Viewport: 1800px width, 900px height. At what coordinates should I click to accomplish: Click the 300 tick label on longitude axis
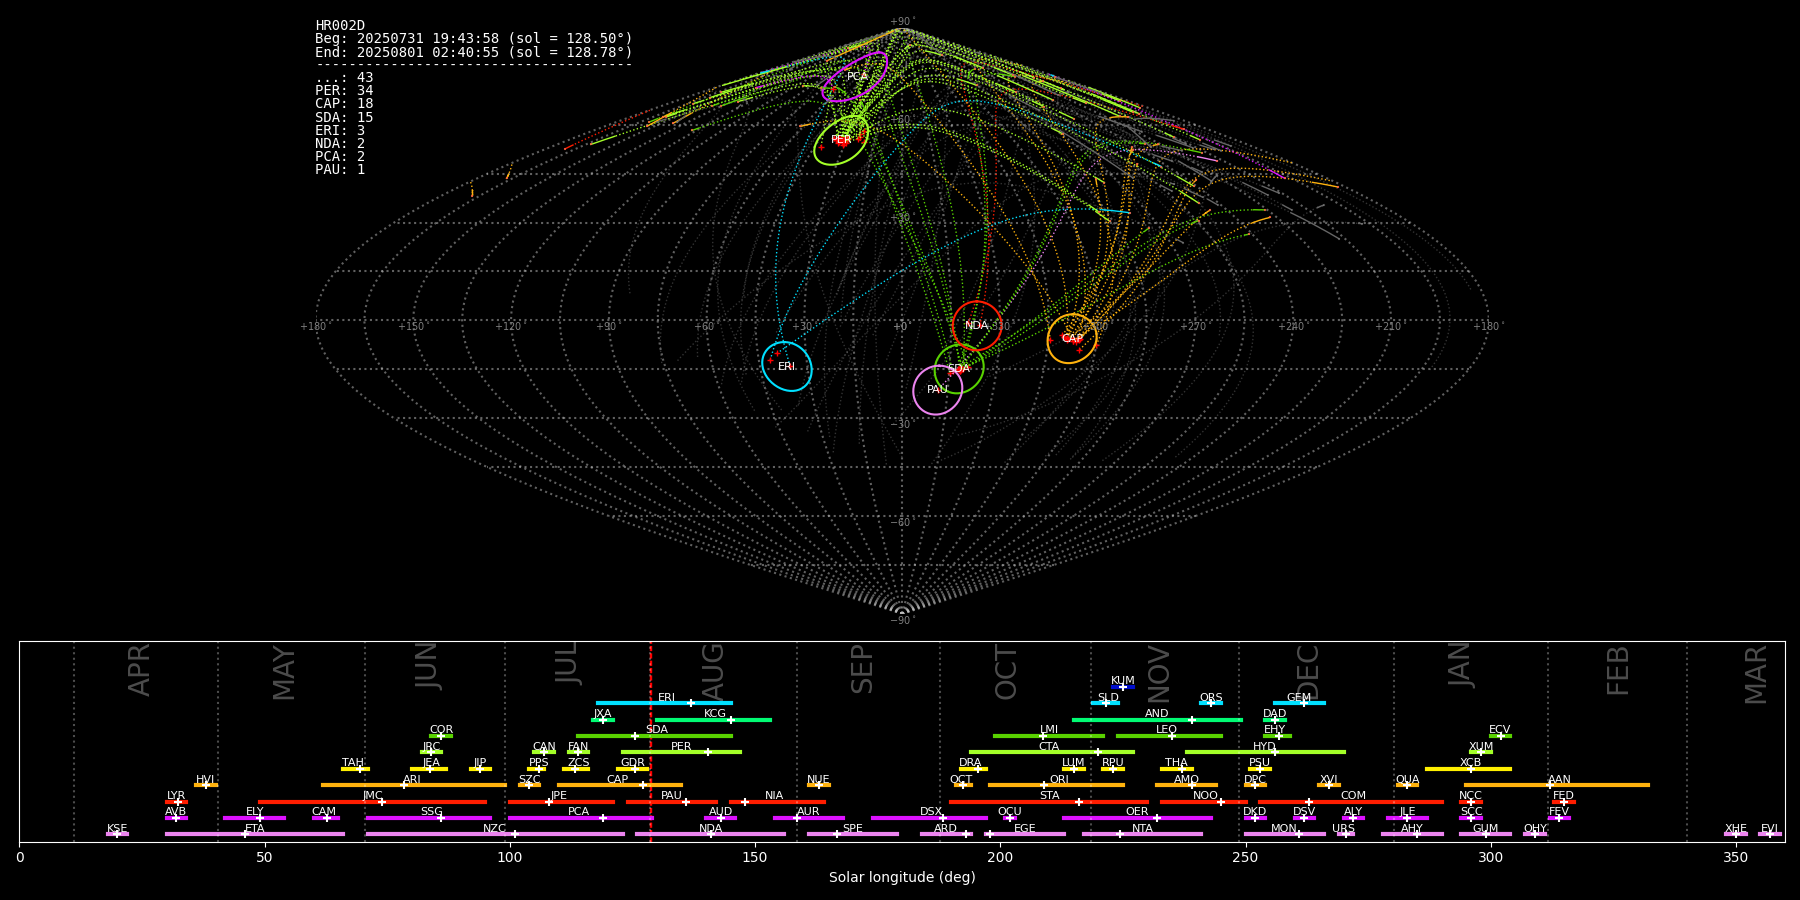[x=1490, y=858]
